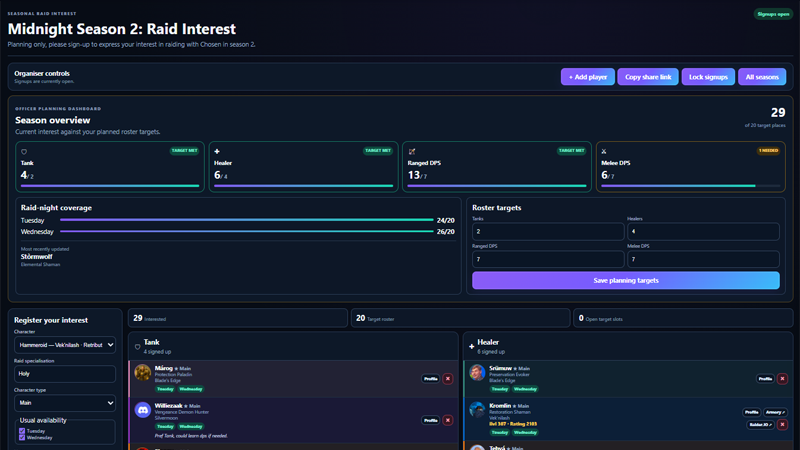Image resolution: width=800 pixels, height=450 pixels.
Task: Click the '29 Interested' stat box
Action: click(238, 318)
